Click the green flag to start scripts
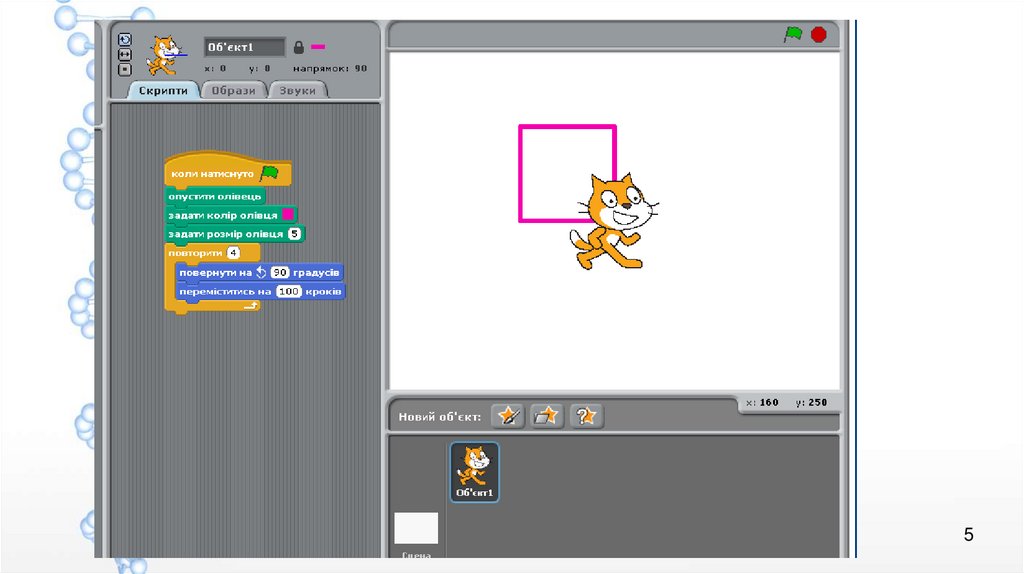This screenshot has height=574, width=1024. click(x=793, y=34)
